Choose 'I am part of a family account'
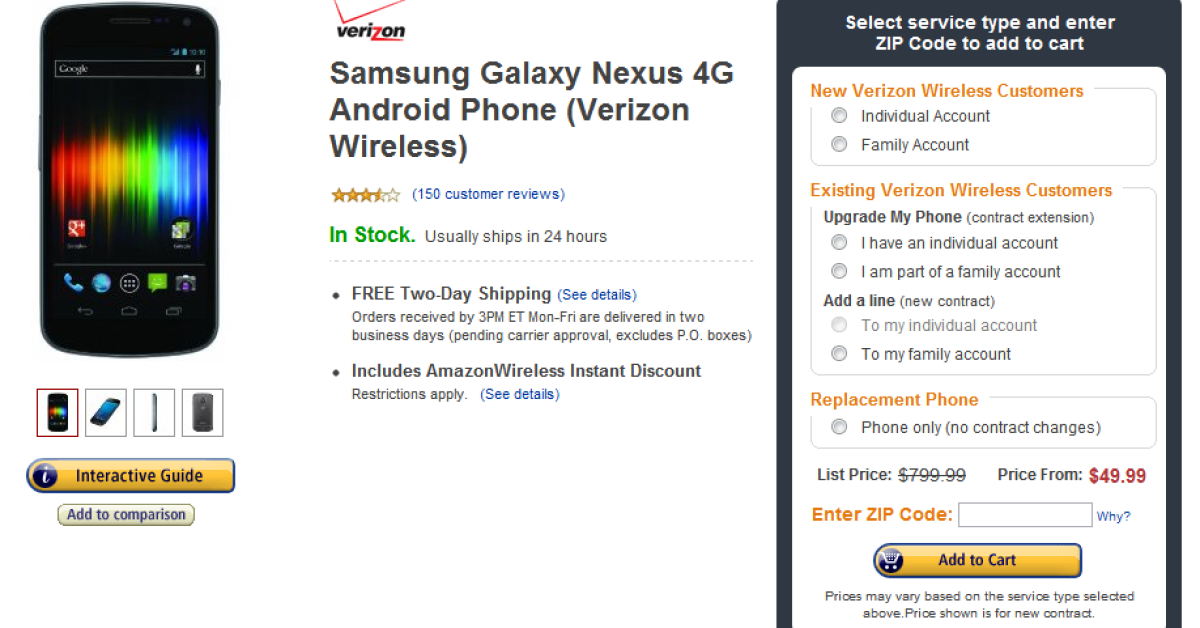This screenshot has width=1200, height=628. point(840,272)
